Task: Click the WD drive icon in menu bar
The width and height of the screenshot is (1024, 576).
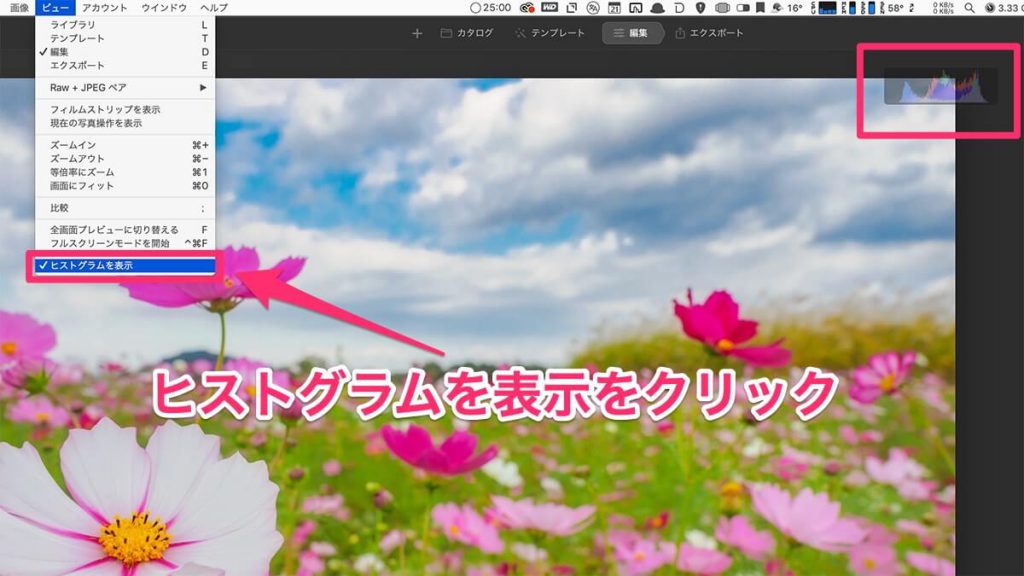Action: 550,8
